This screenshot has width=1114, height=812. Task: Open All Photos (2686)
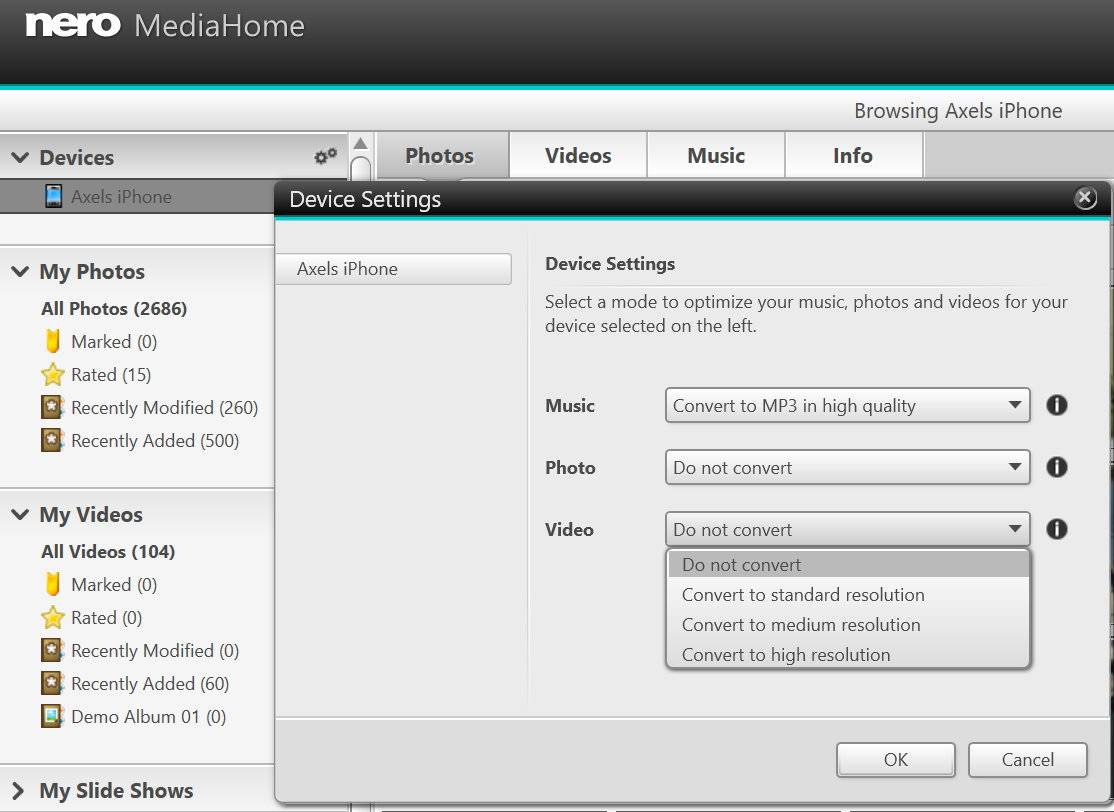(x=114, y=308)
